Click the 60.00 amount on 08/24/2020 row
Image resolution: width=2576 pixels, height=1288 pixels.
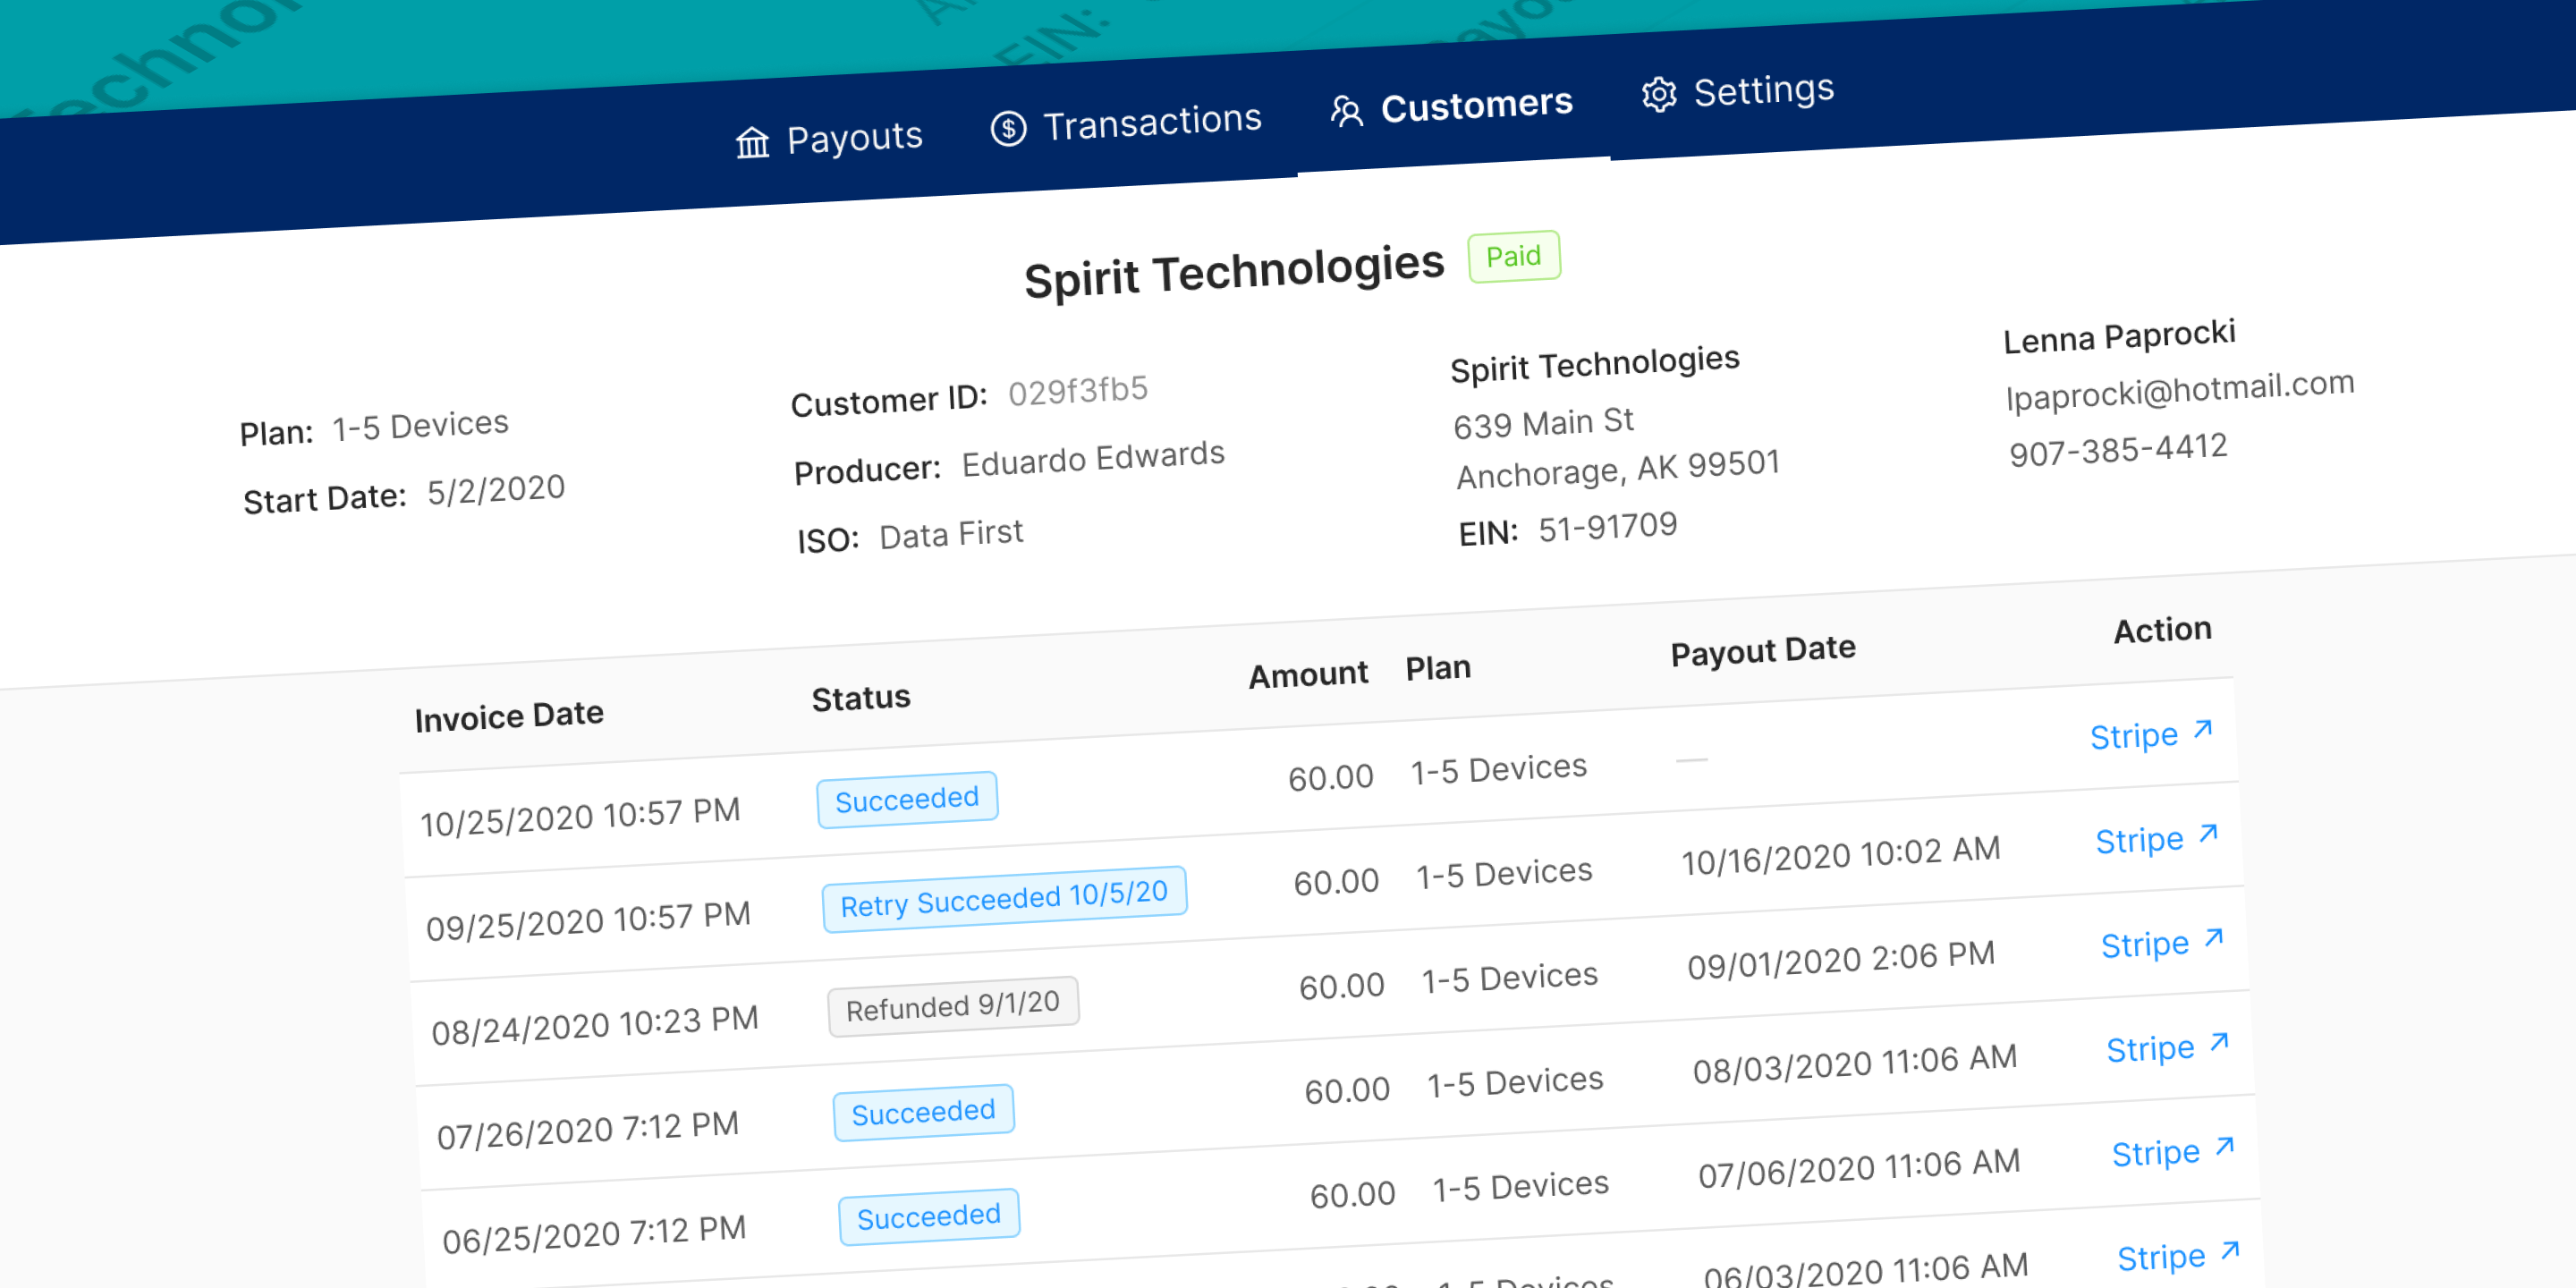click(1341, 986)
